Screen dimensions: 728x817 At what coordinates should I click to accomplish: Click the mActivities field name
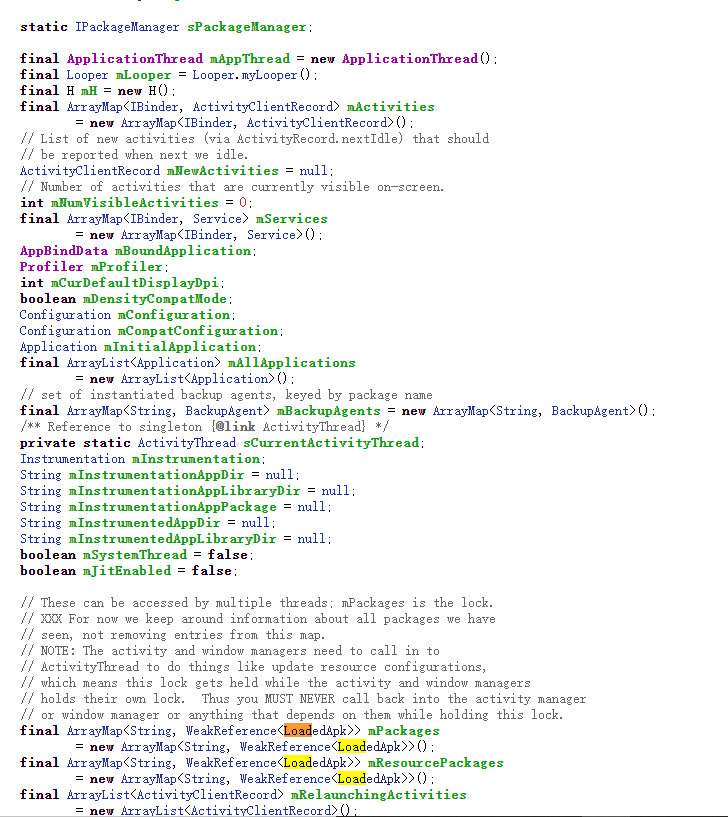(x=390, y=107)
